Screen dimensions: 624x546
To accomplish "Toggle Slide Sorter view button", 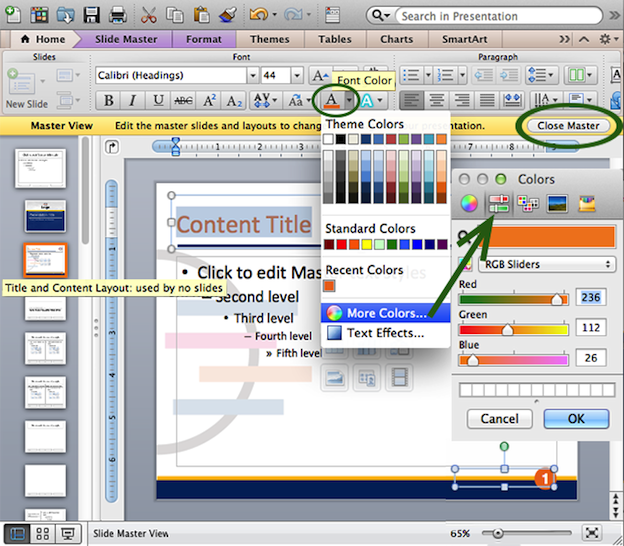I will [43, 534].
